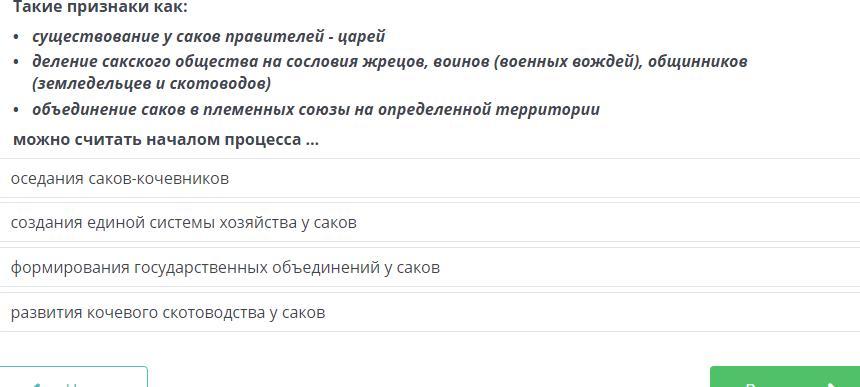860x387 pixels.
Task: Choose option "создания единой системы хозяйства у саков"
Action: click(430, 223)
